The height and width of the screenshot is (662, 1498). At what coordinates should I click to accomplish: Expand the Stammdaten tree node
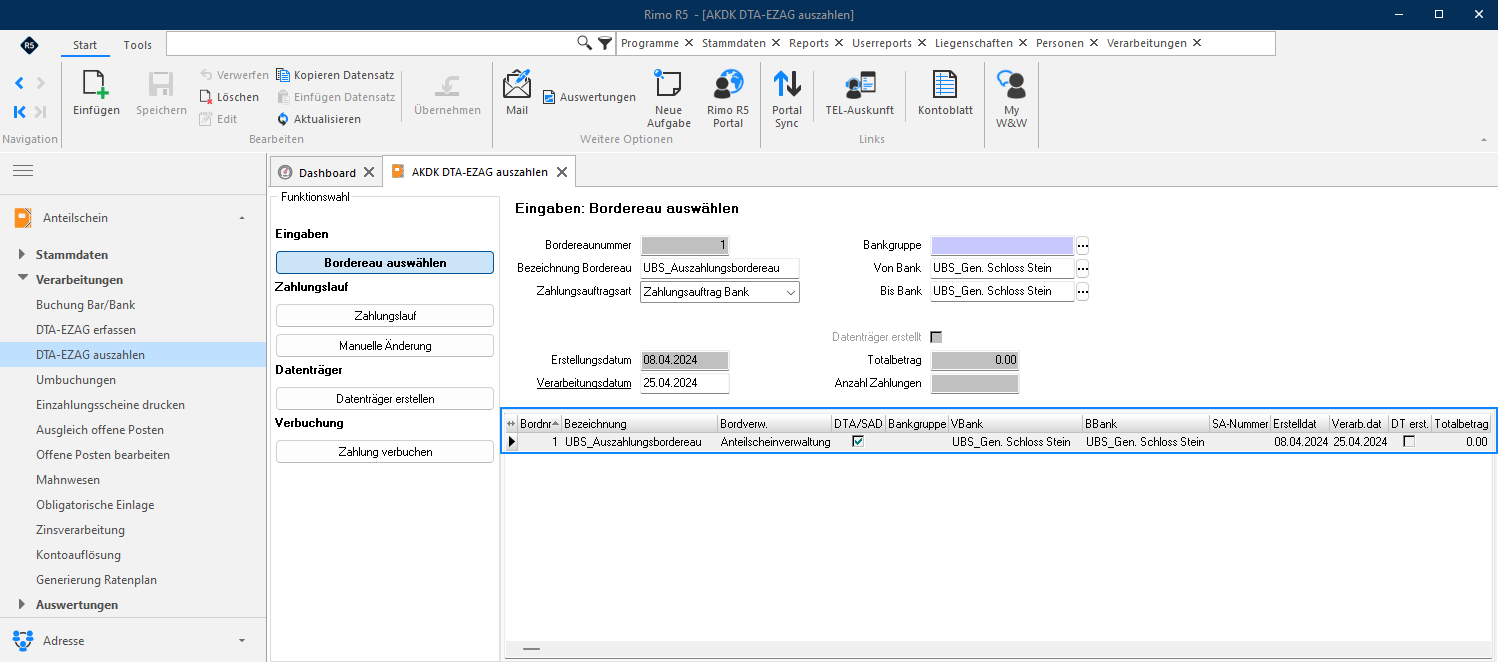pos(23,255)
